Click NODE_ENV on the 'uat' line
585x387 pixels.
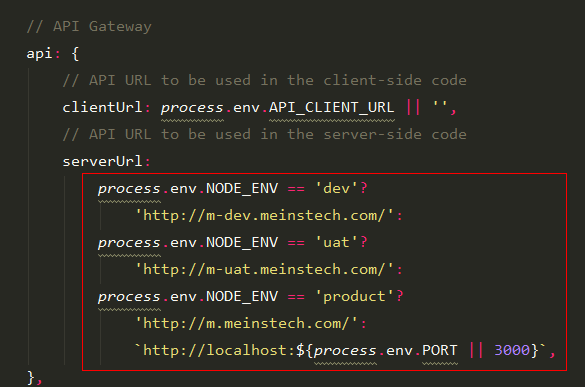(x=242, y=243)
